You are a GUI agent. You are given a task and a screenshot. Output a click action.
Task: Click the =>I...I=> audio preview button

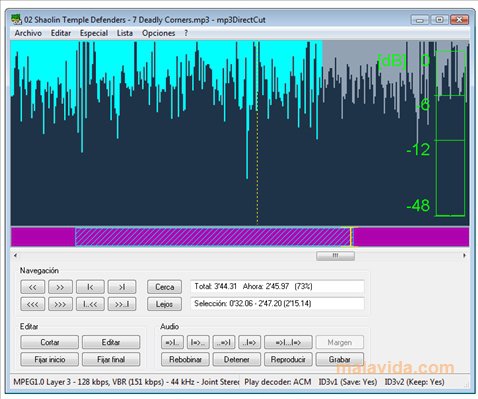pyautogui.click(x=288, y=342)
